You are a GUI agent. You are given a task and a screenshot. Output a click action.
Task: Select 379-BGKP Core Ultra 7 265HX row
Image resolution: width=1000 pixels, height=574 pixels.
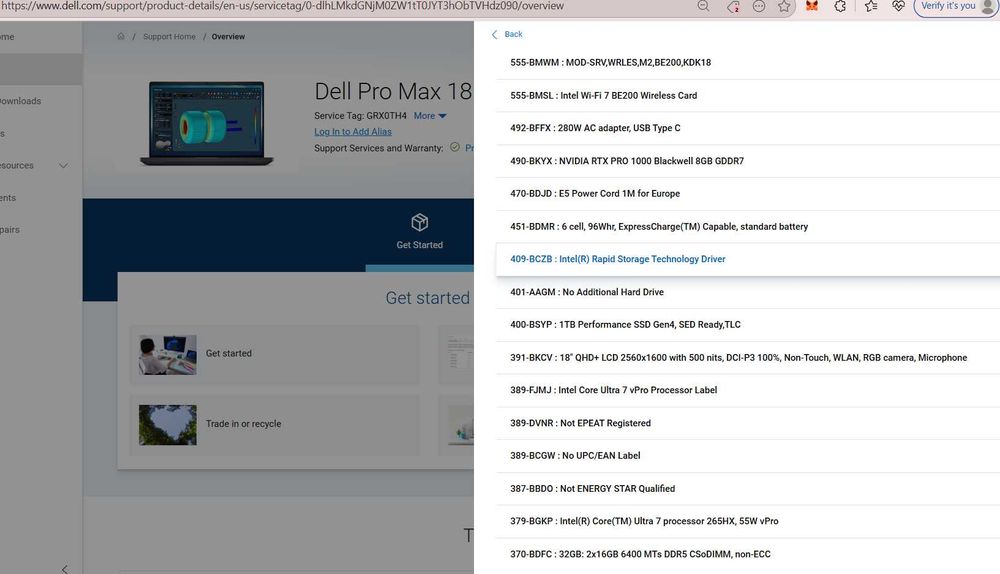747,521
